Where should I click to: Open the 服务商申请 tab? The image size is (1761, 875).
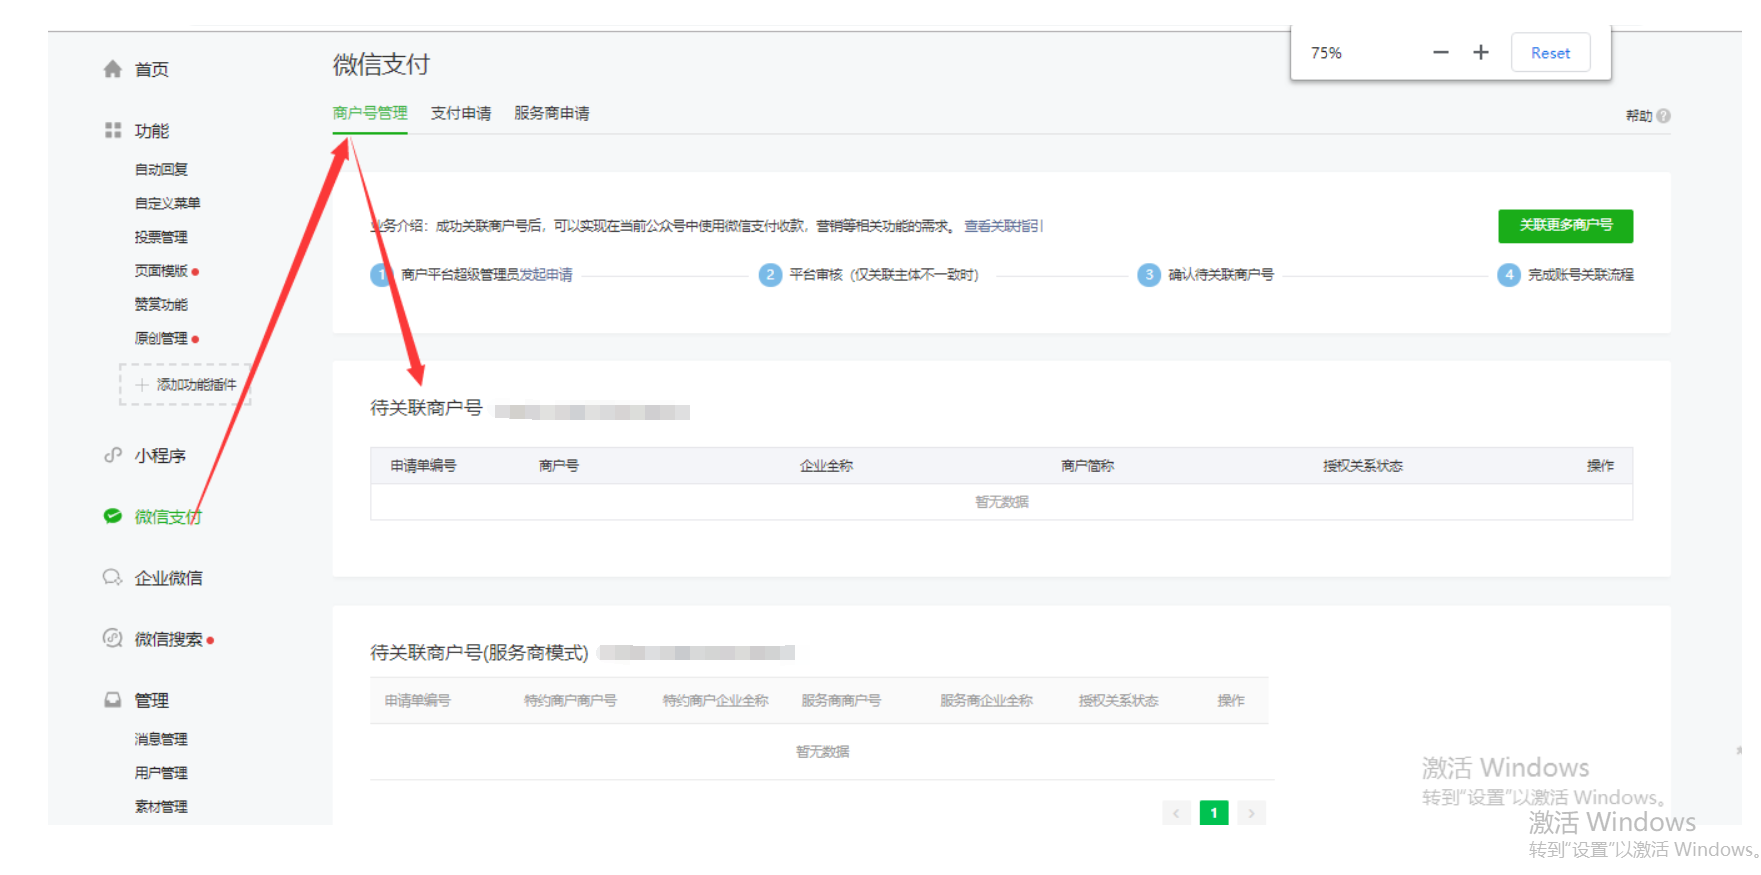[551, 113]
